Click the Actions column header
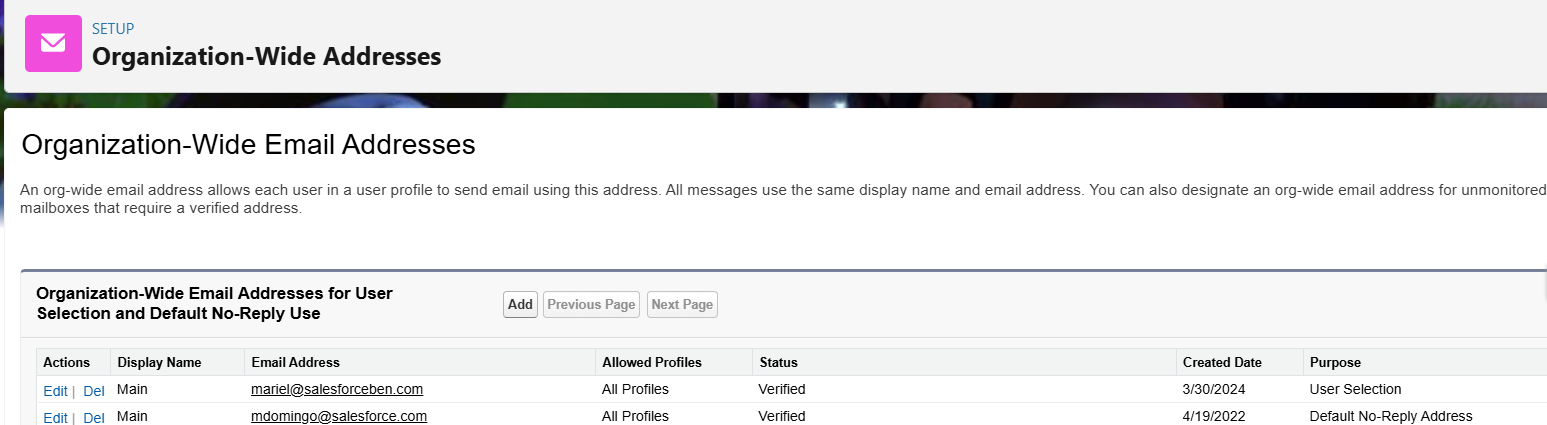The height and width of the screenshot is (425, 1547). (66, 362)
